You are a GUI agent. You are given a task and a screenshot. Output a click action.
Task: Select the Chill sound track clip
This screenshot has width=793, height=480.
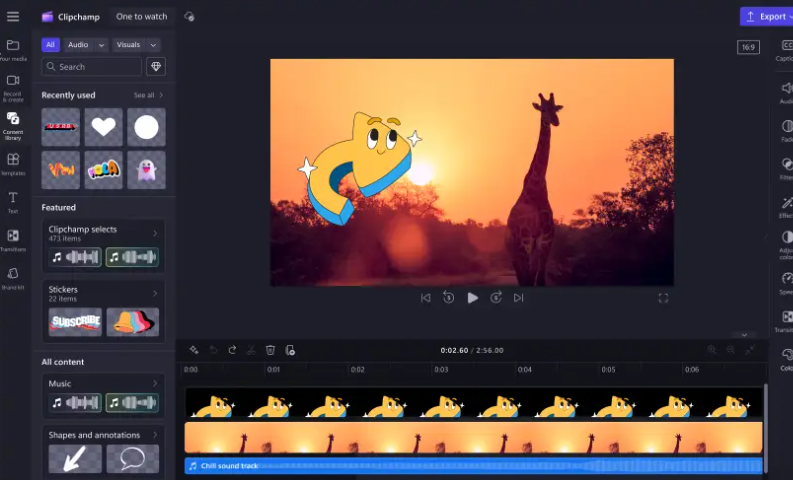click(x=473, y=466)
